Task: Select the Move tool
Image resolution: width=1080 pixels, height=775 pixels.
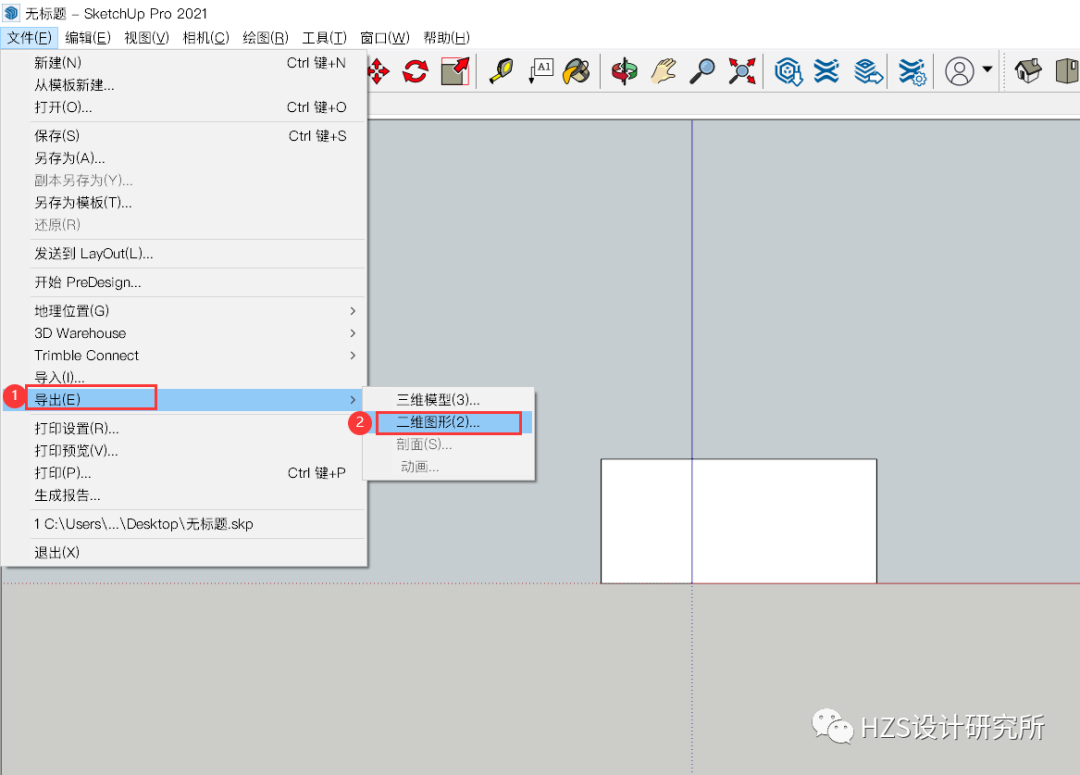Action: click(378, 71)
